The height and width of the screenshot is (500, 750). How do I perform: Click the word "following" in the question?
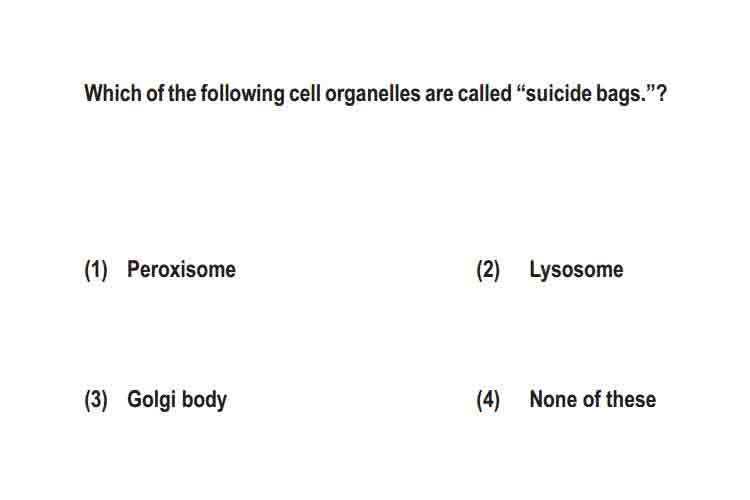243,94
